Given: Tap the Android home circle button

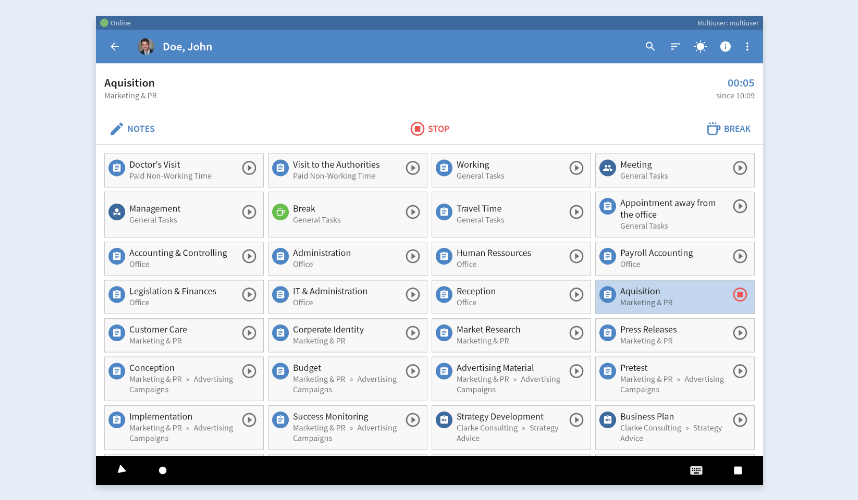Looking at the screenshot, I should (162, 470).
